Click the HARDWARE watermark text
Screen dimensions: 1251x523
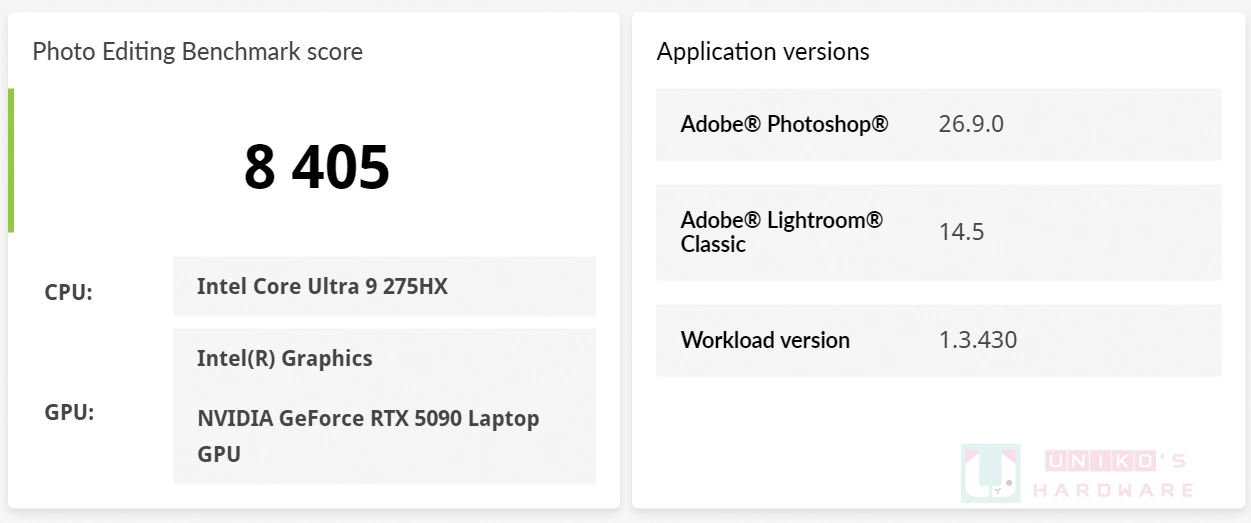coord(1113,490)
